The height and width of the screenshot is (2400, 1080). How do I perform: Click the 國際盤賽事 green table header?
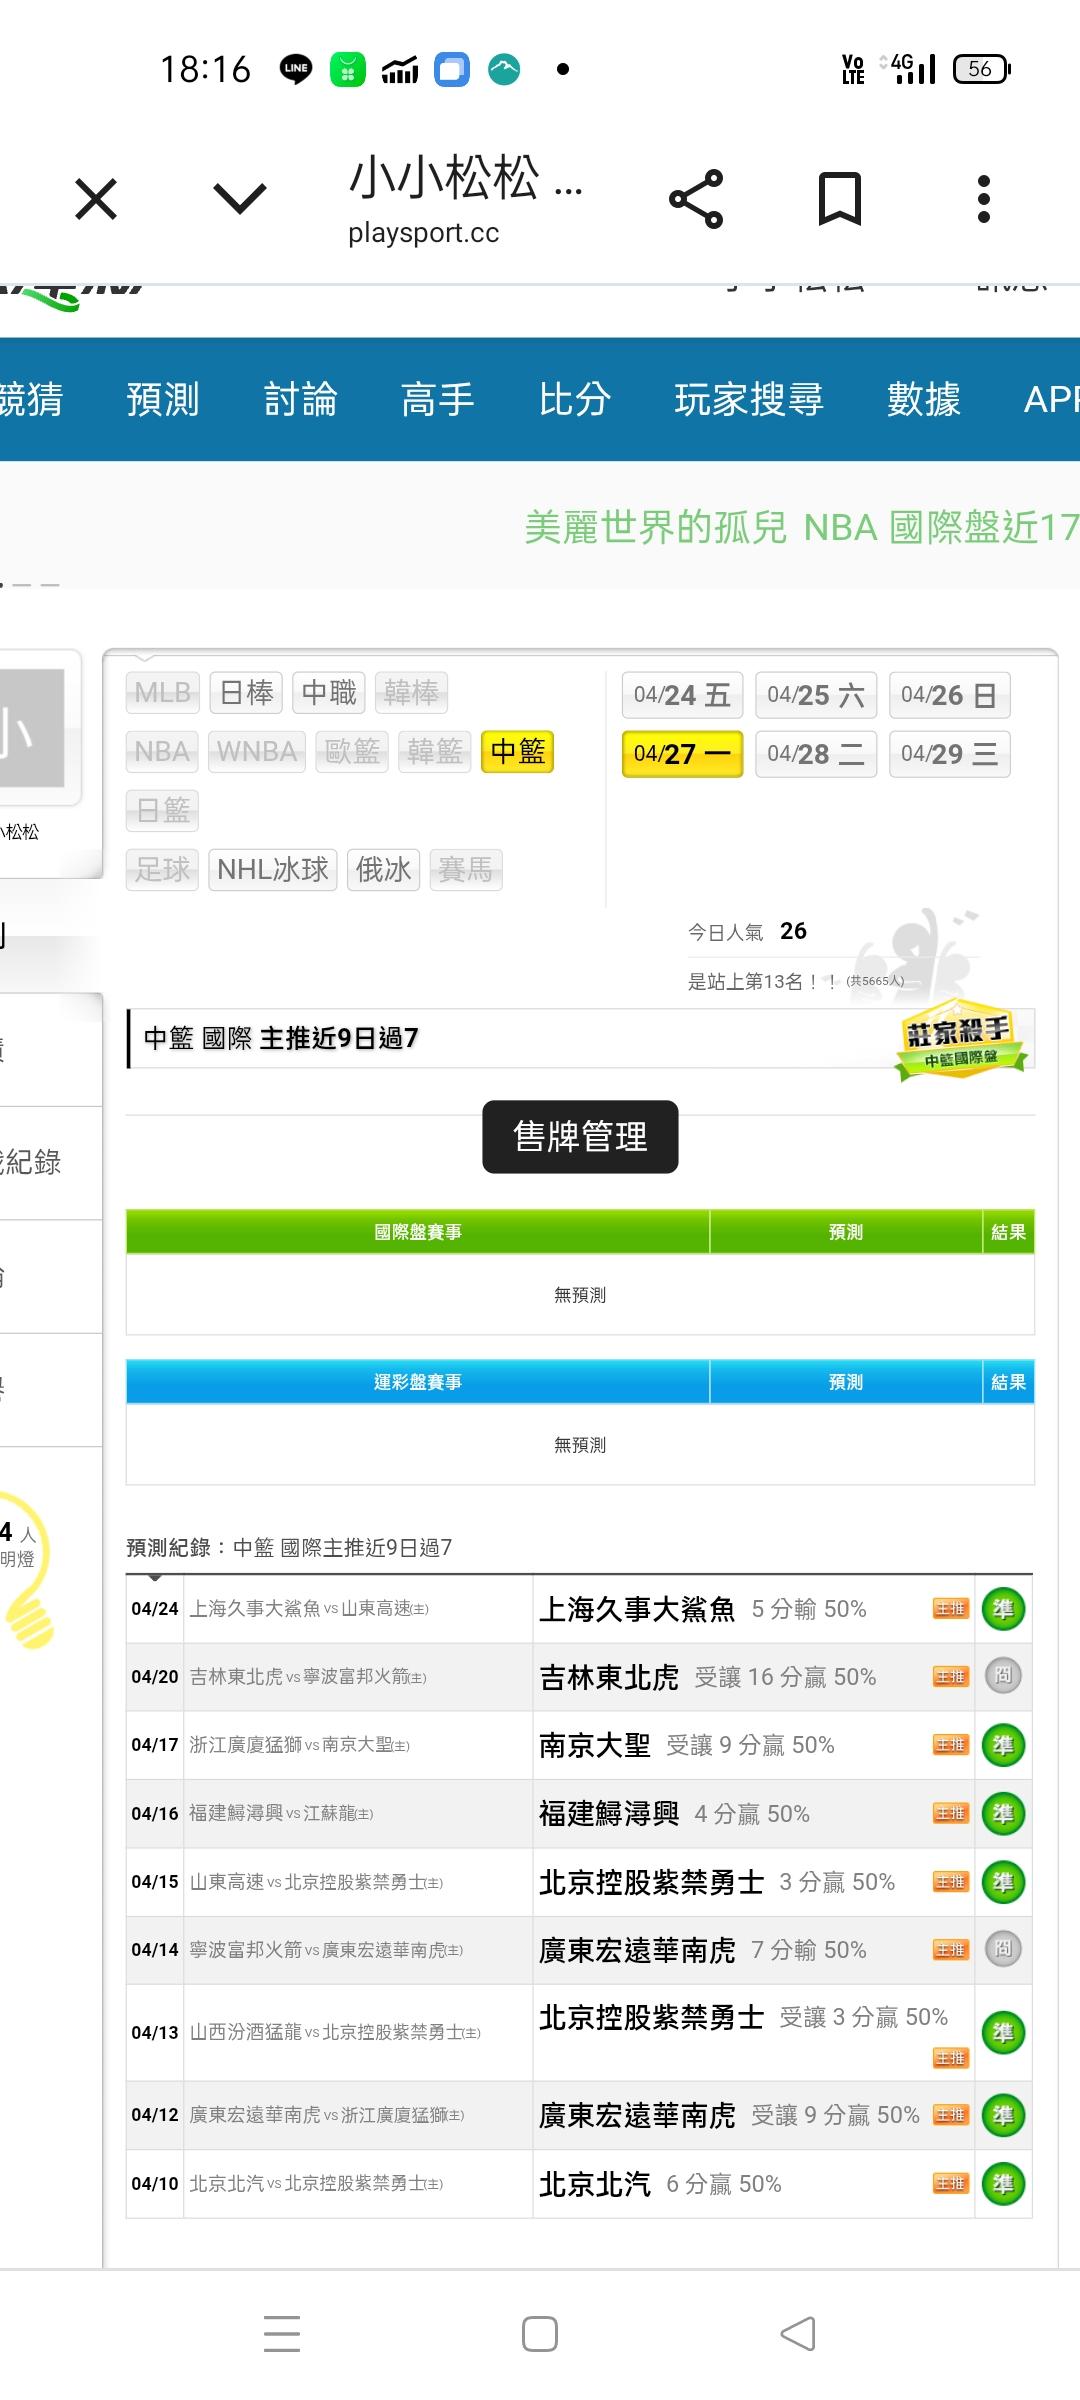coord(418,1232)
